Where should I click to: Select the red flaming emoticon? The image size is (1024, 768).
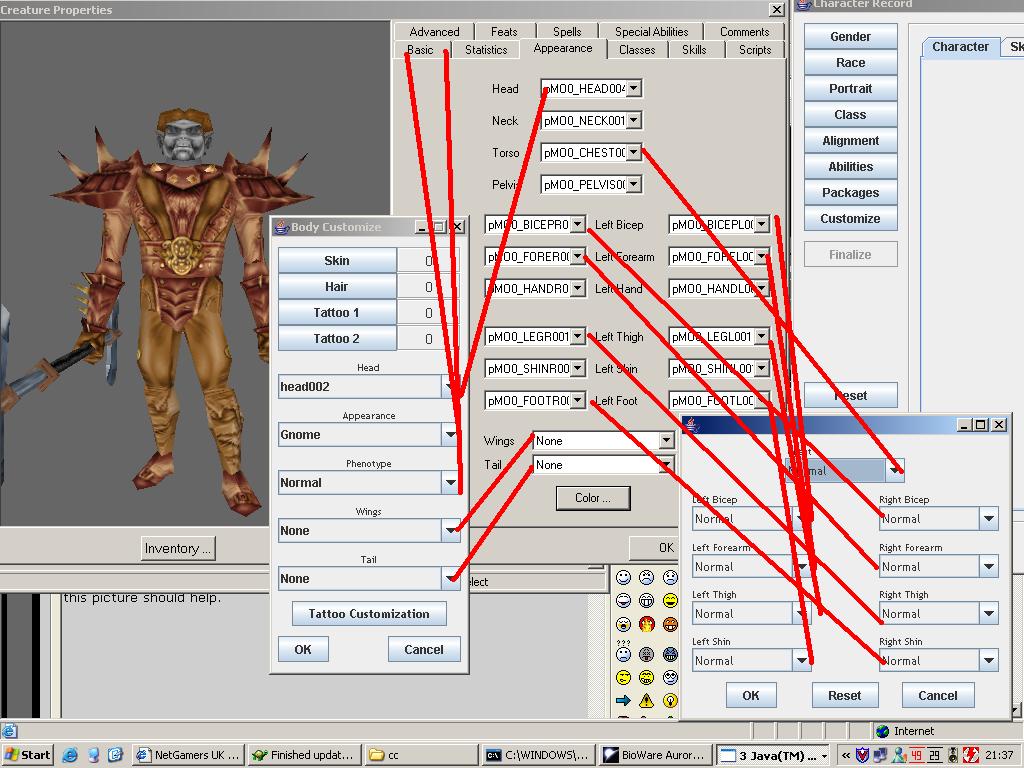[x=647, y=625]
